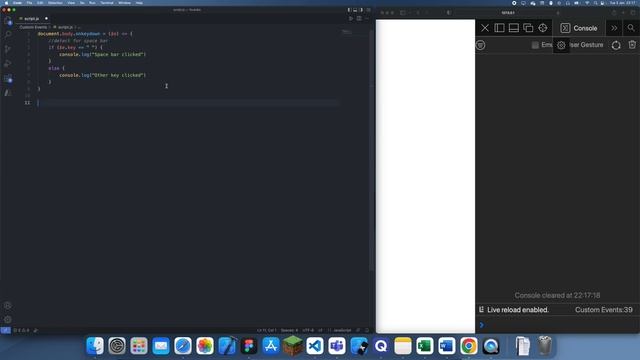
Task: Open the Spaces indentation selector in status bar
Action: 289,330
